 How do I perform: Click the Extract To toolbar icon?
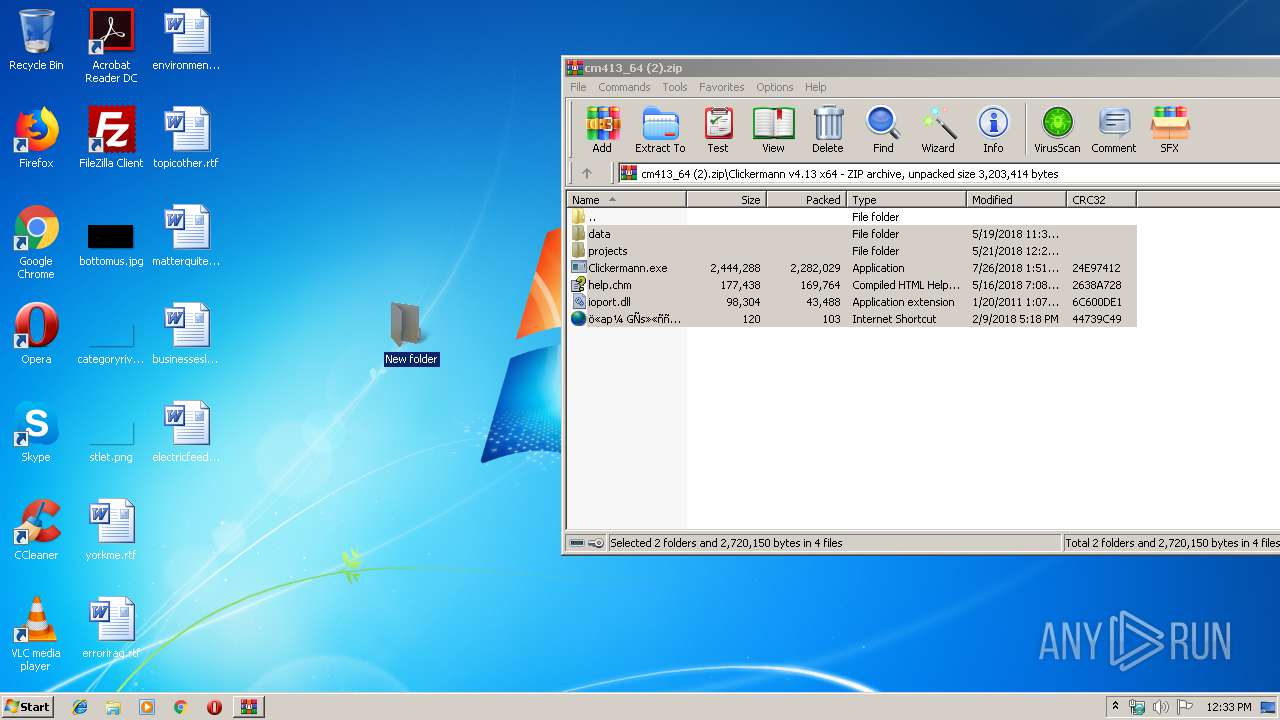(660, 130)
